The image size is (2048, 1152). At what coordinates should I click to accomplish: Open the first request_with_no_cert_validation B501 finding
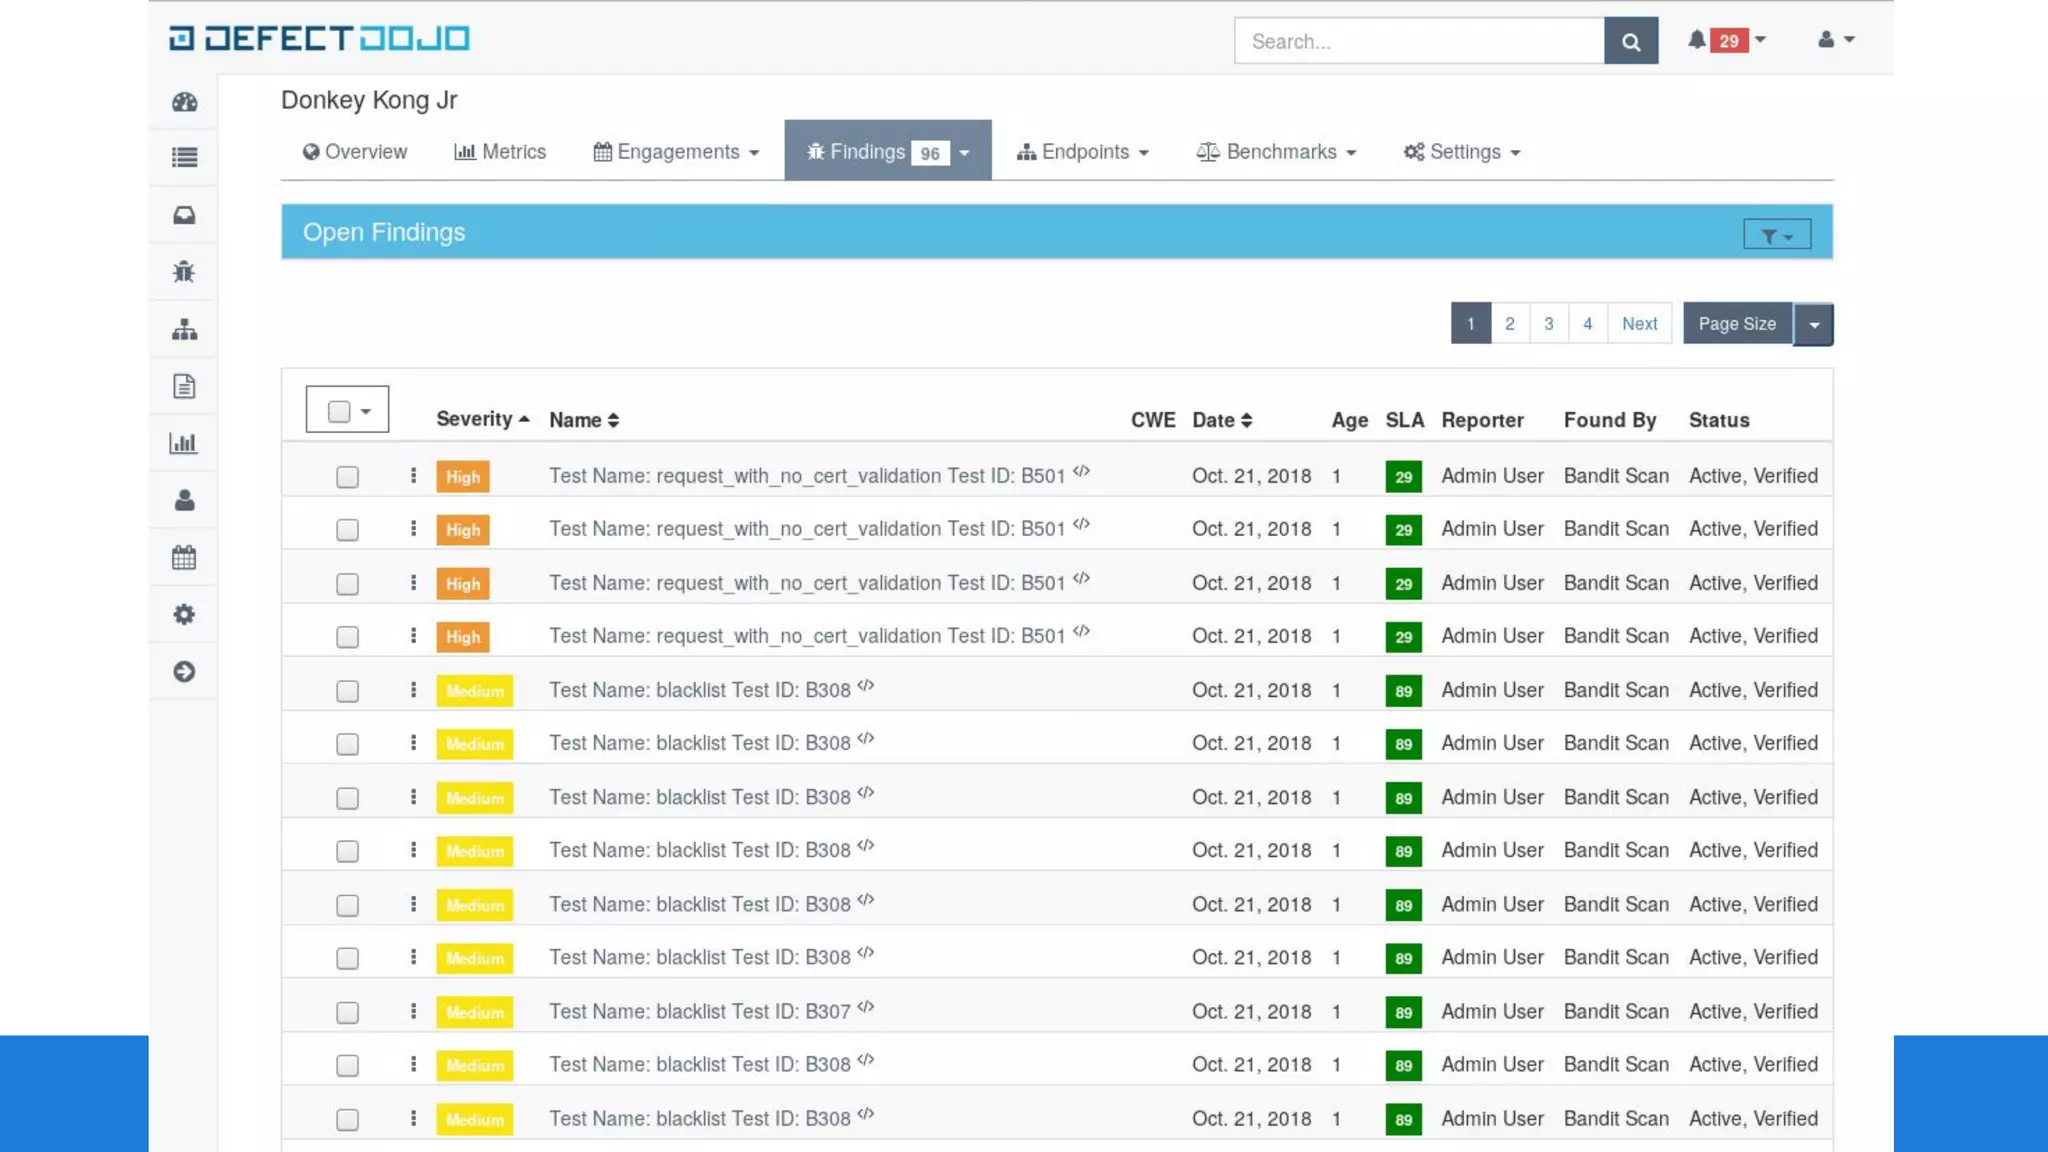click(x=807, y=476)
